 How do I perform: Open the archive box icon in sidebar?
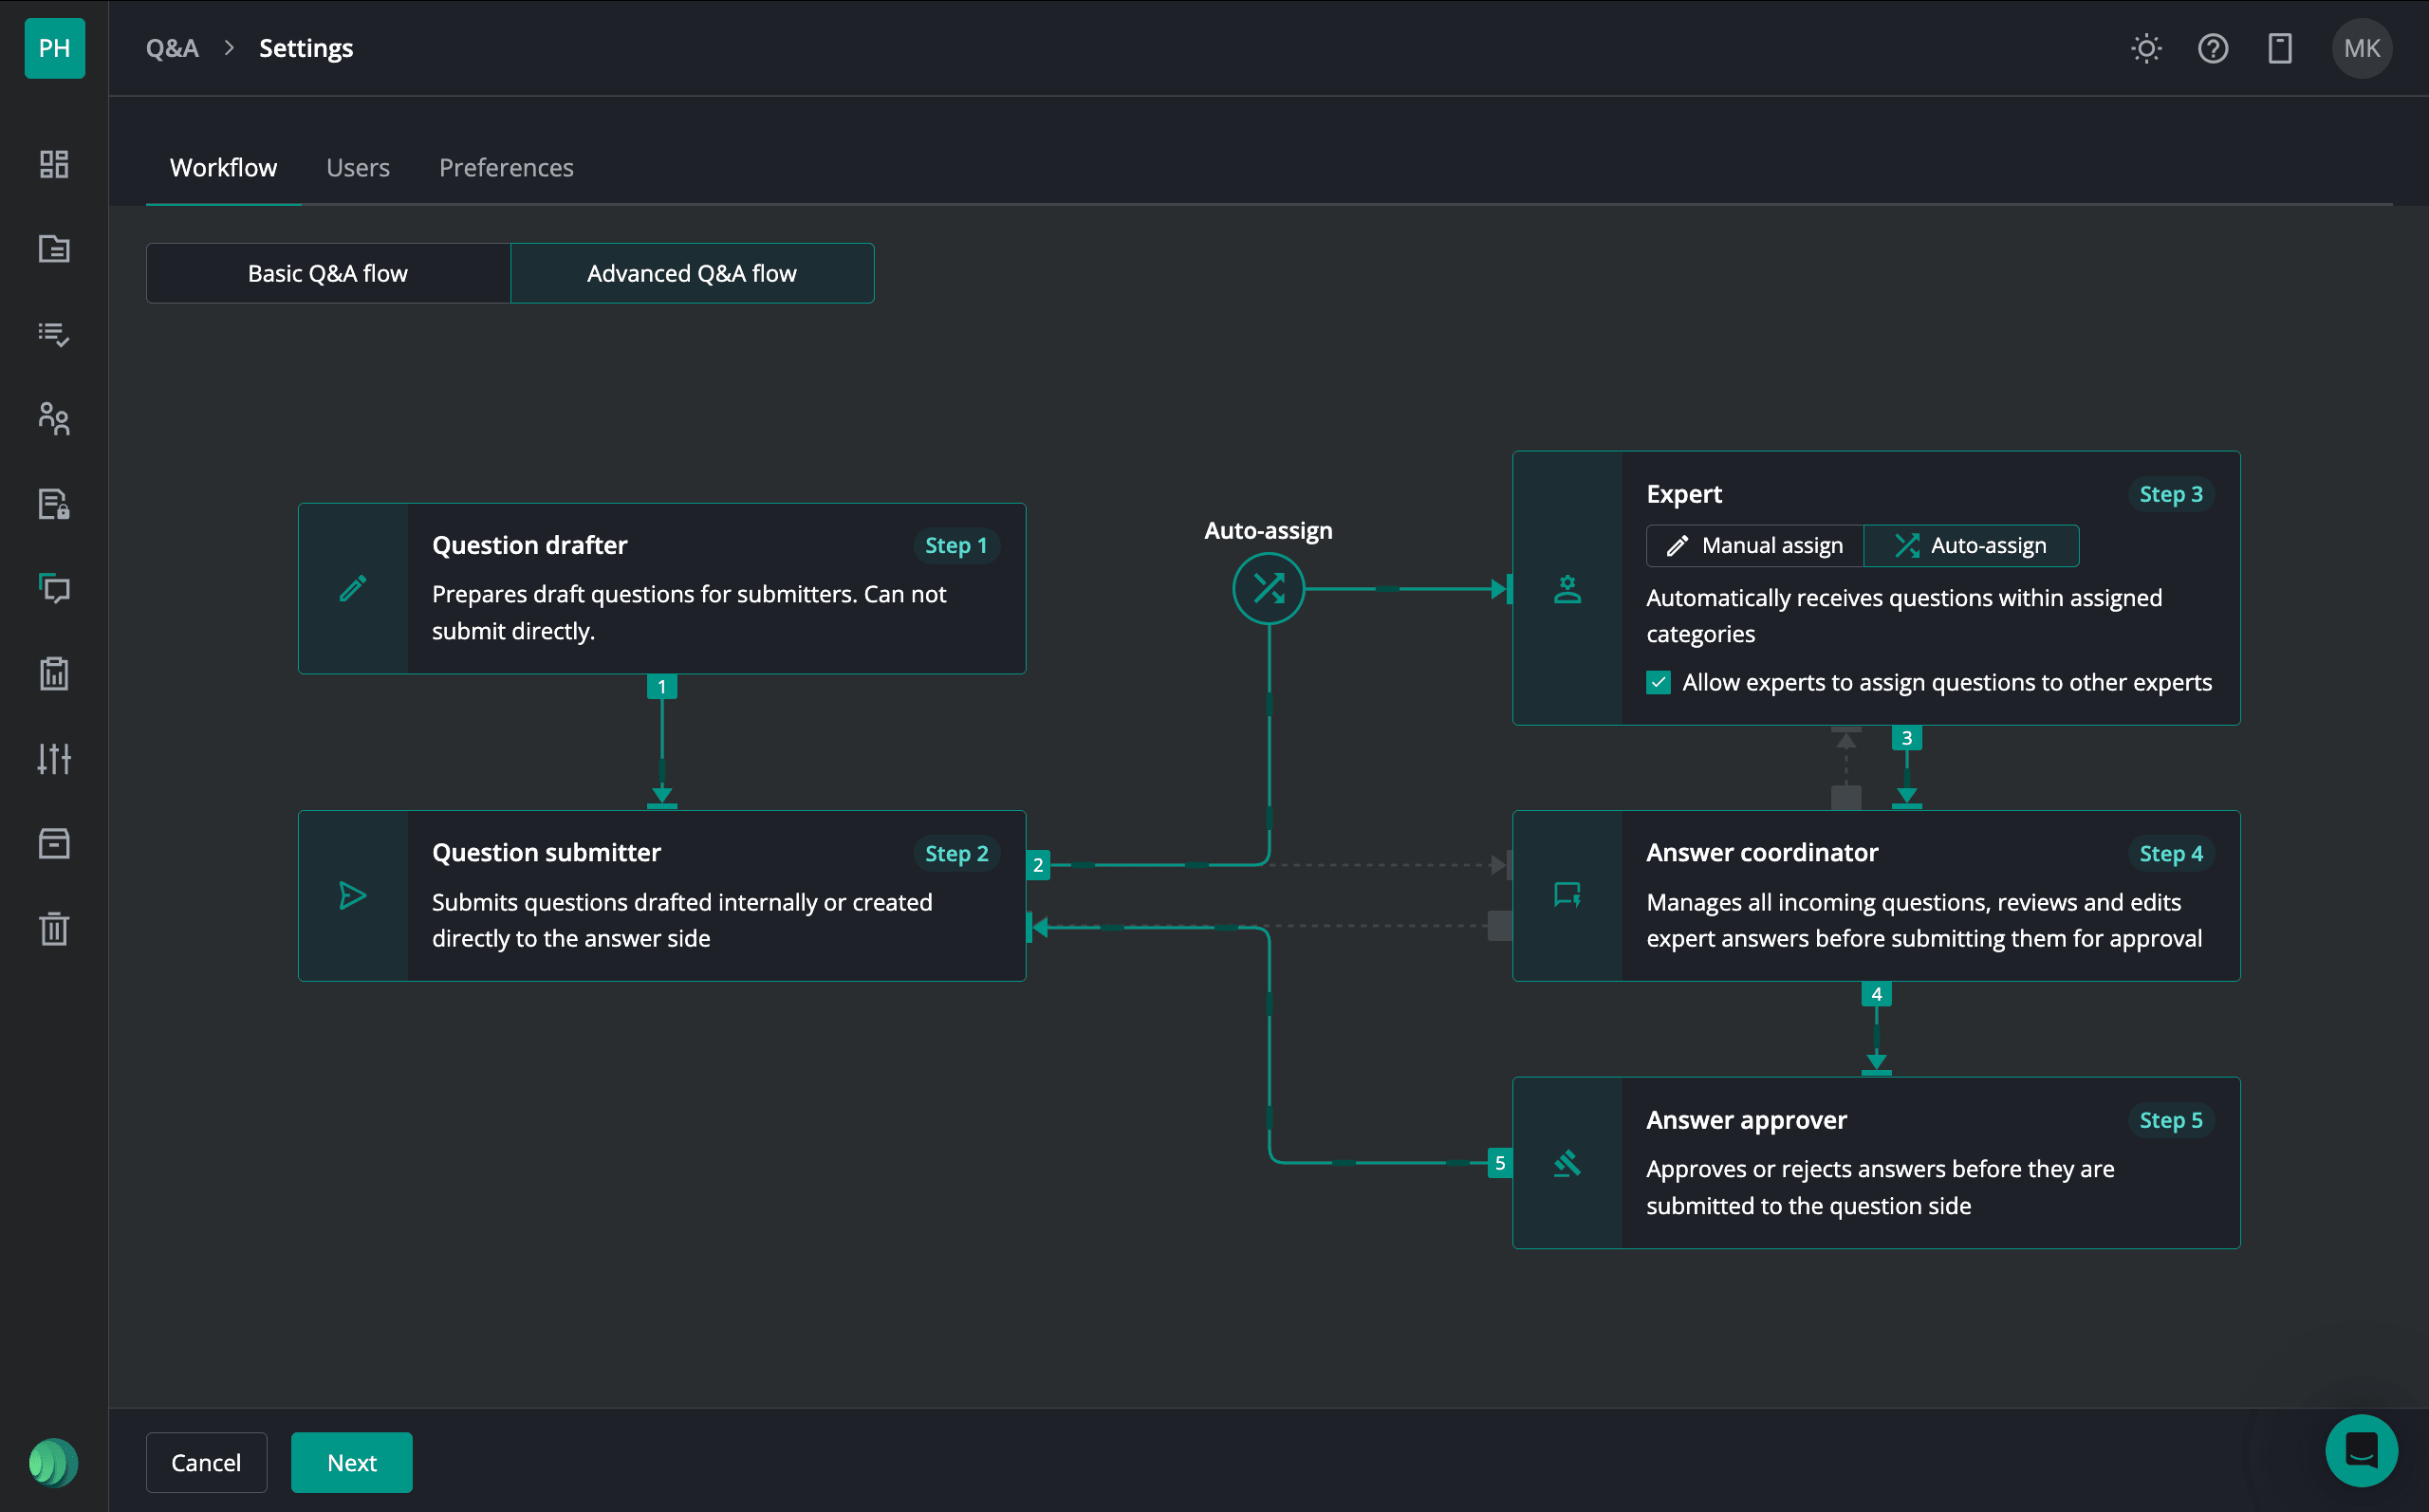click(x=54, y=844)
